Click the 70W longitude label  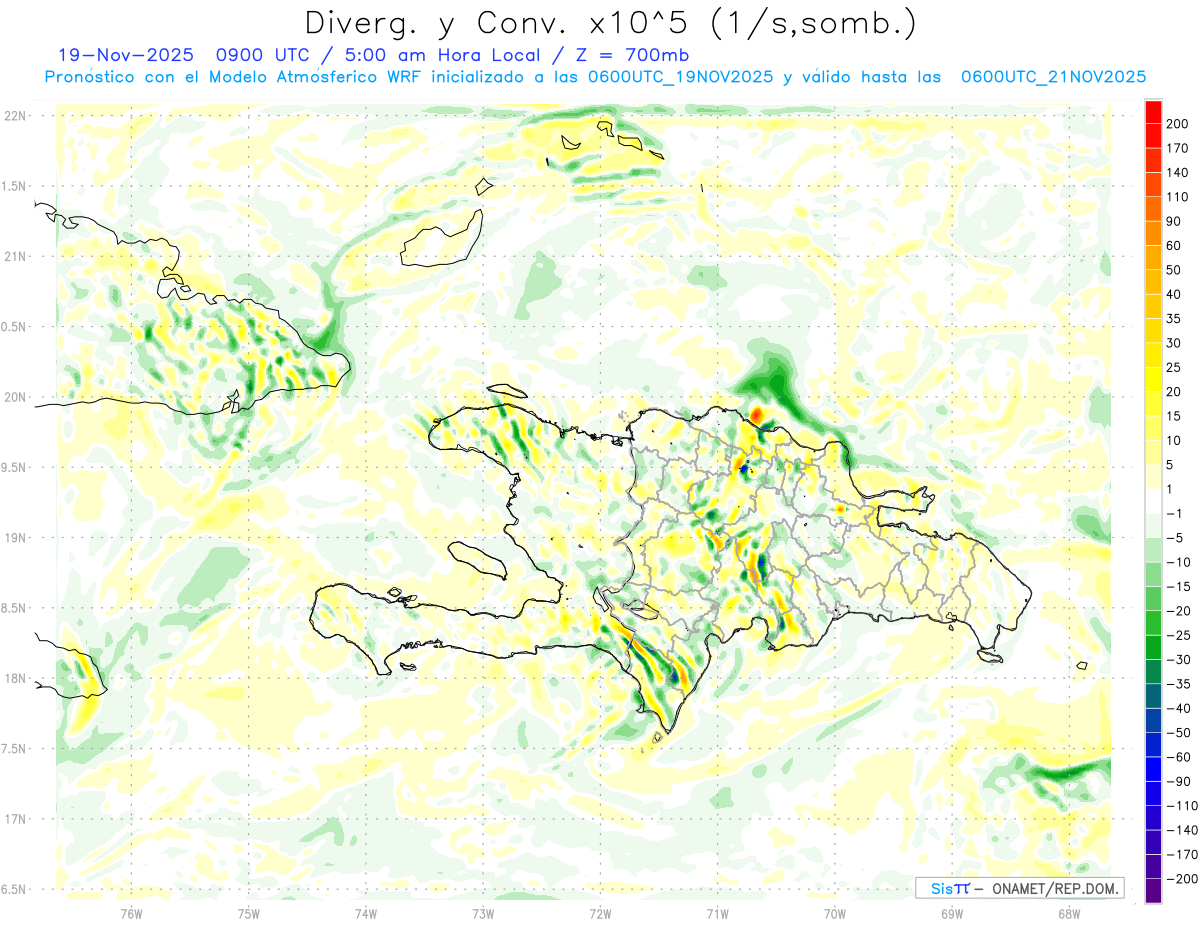pyautogui.click(x=835, y=913)
